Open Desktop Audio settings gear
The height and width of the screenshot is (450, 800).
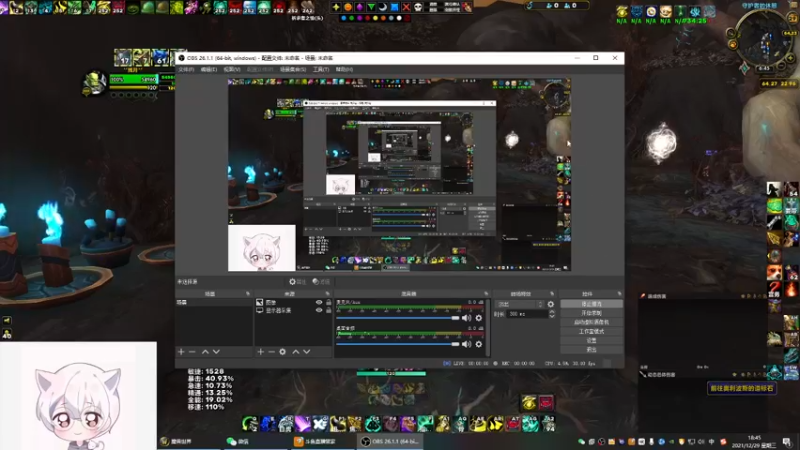[479, 344]
